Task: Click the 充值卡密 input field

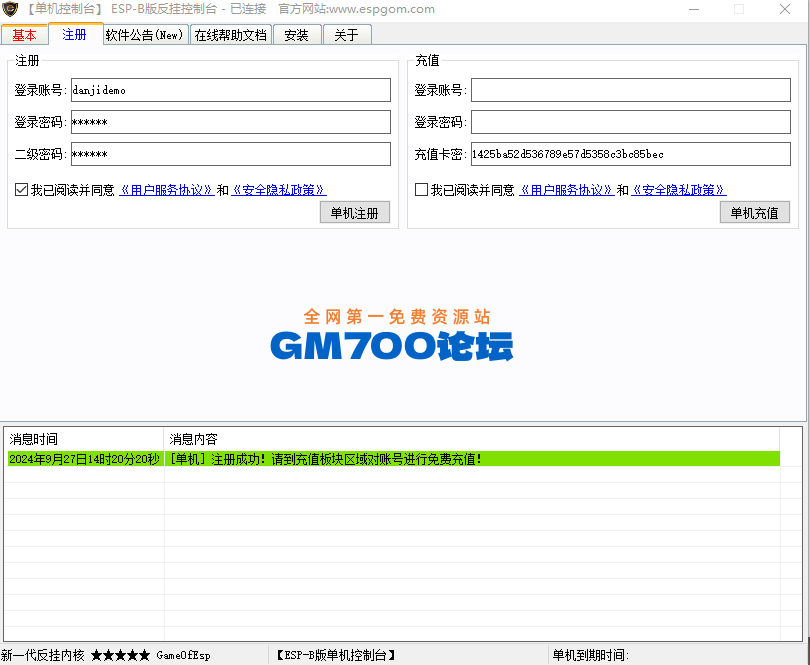Action: [x=630, y=154]
